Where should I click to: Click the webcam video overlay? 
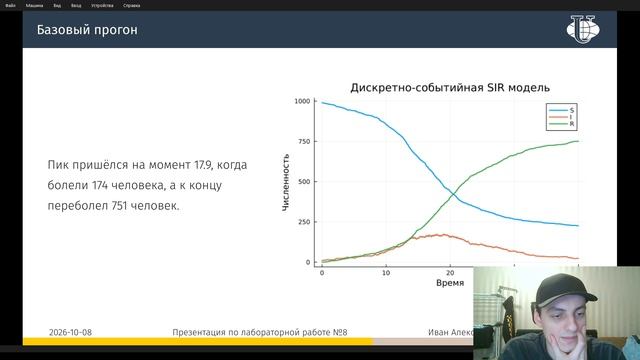[557, 313]
